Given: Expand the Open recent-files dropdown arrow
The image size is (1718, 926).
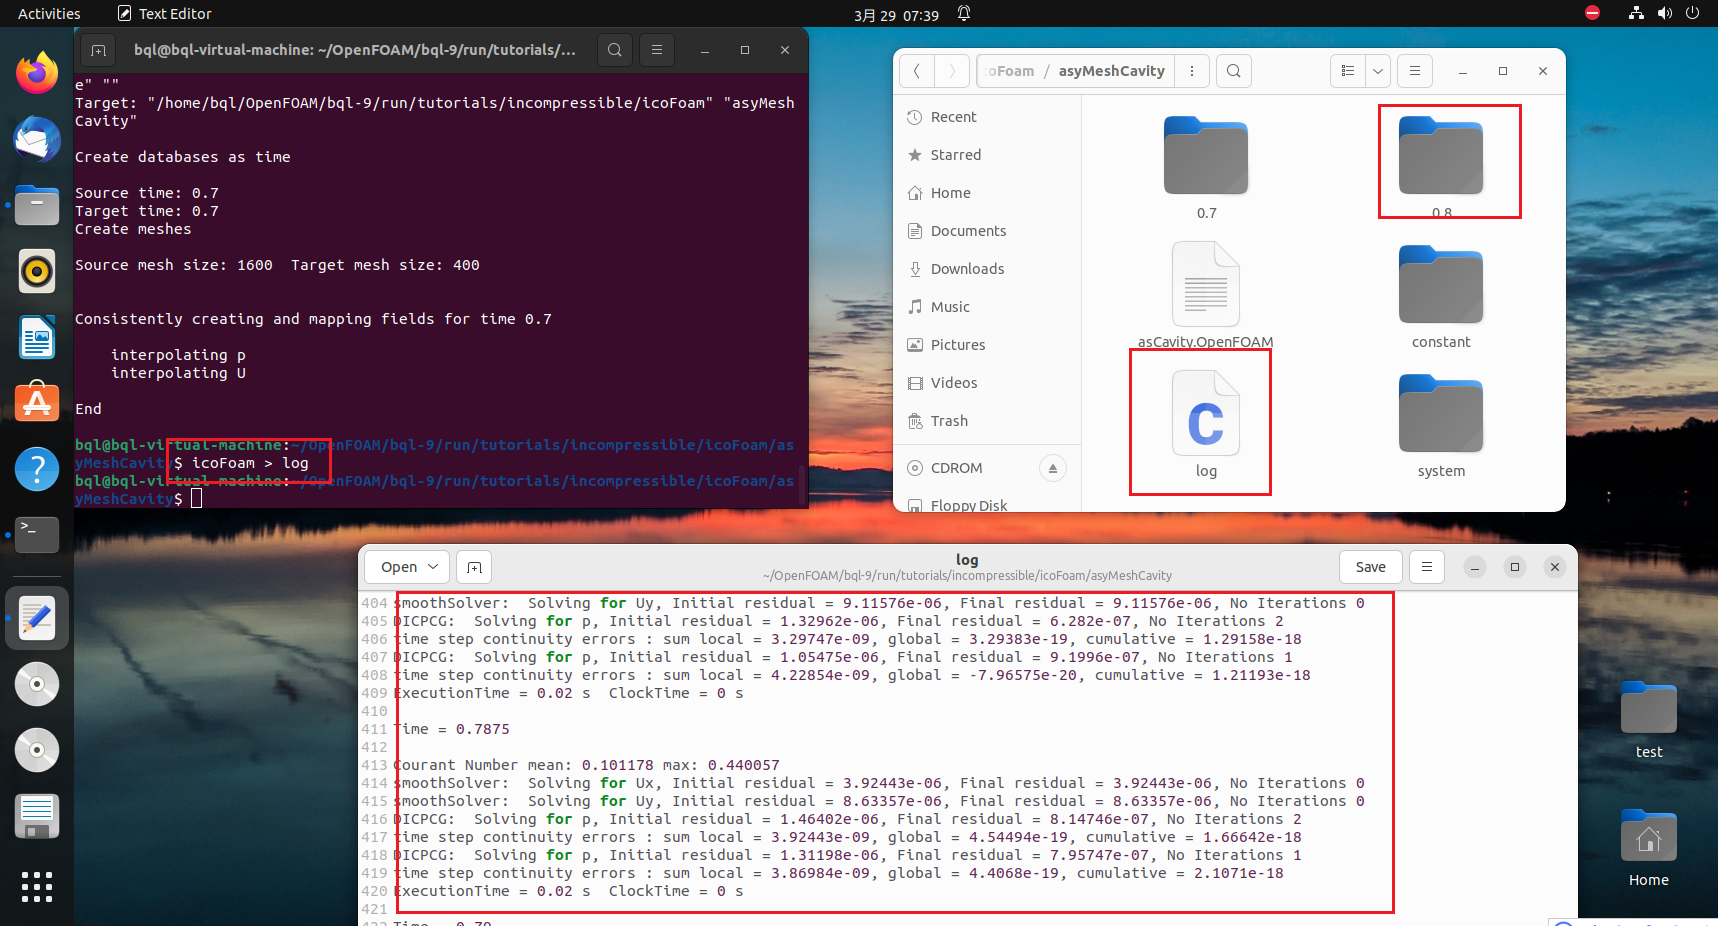Looking at the screenshot, I should [434, 567].
